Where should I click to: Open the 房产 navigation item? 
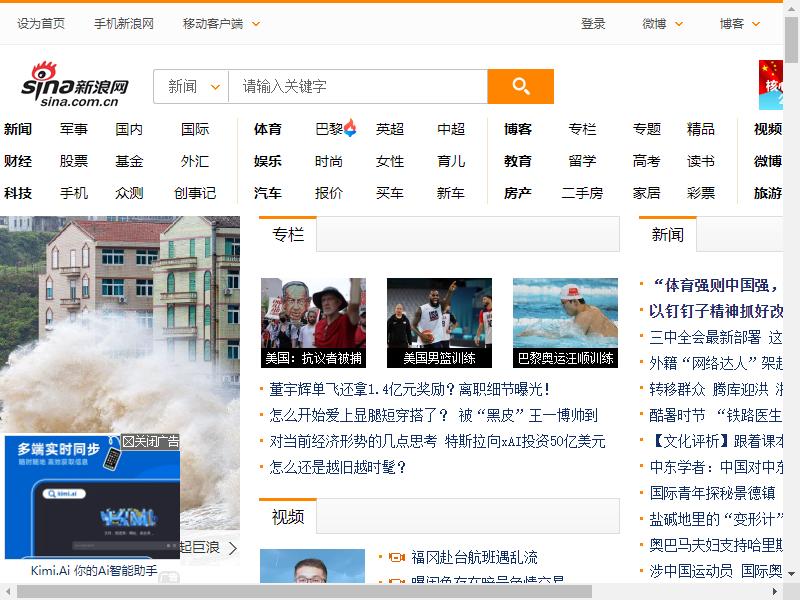tap(518, 193)
